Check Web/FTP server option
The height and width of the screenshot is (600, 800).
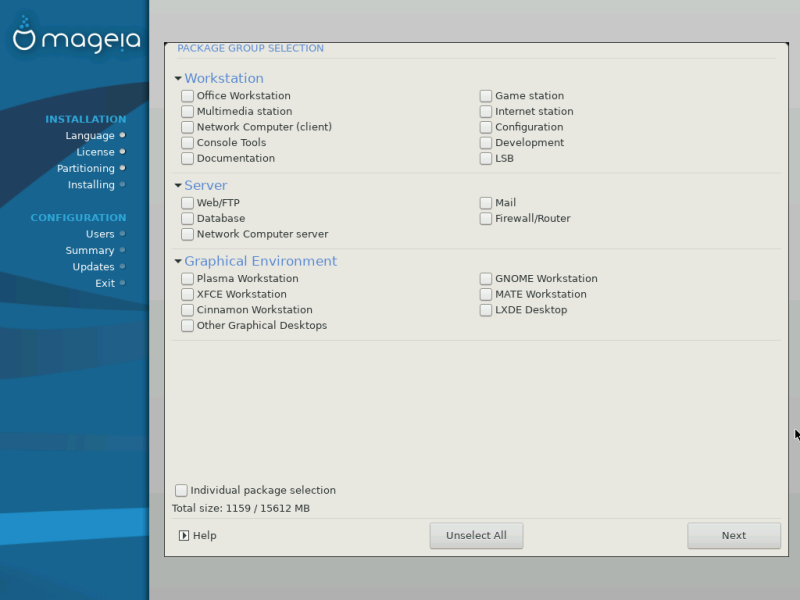(187, 203)
